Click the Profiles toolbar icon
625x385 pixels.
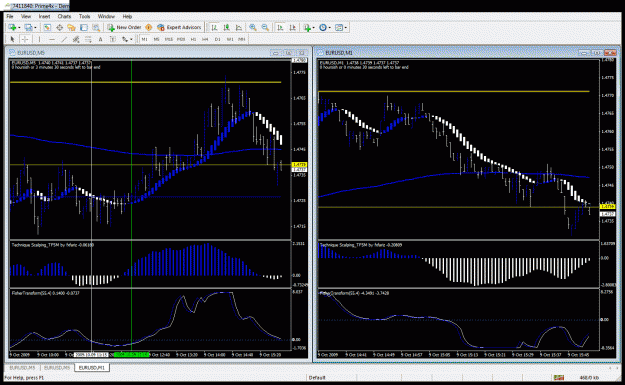[28, 28]
